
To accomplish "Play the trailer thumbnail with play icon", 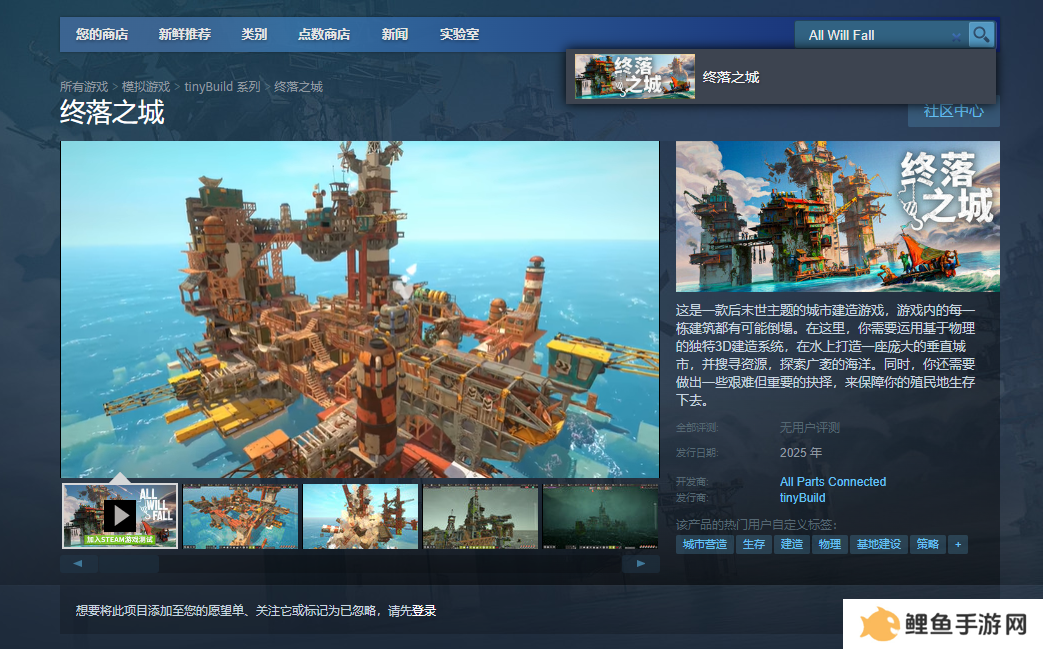I will (x=120, y=516).
